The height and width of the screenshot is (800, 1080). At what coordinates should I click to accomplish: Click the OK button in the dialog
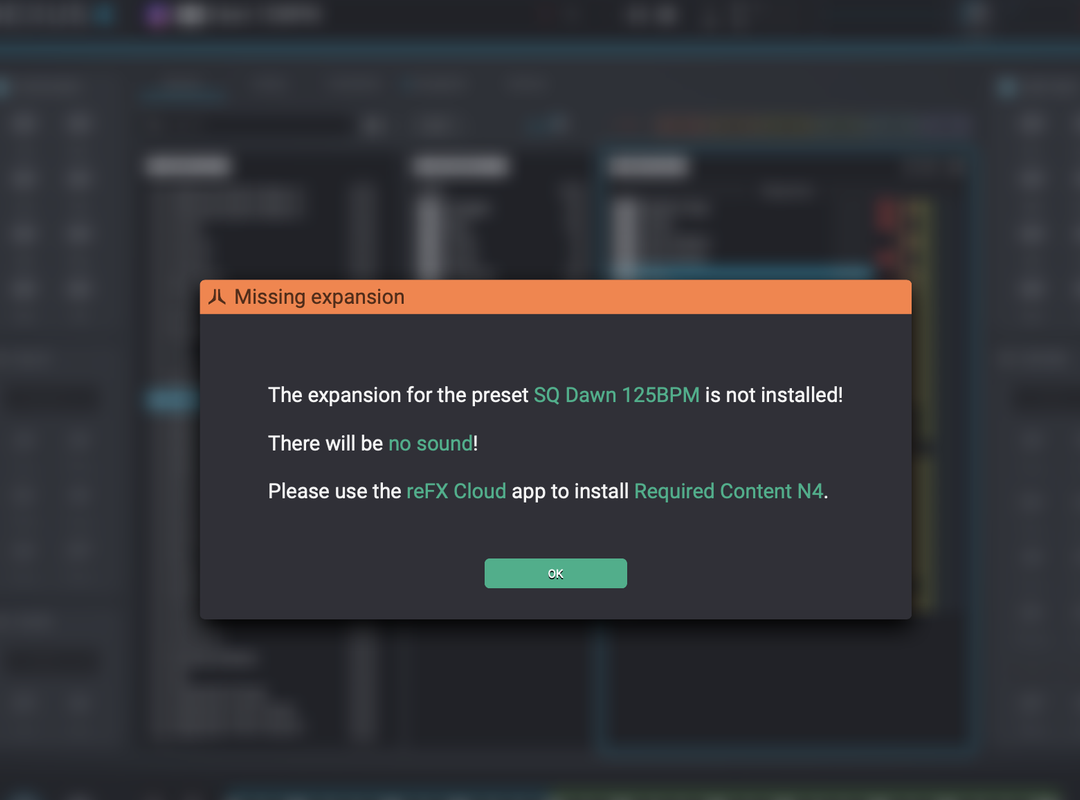555,573
